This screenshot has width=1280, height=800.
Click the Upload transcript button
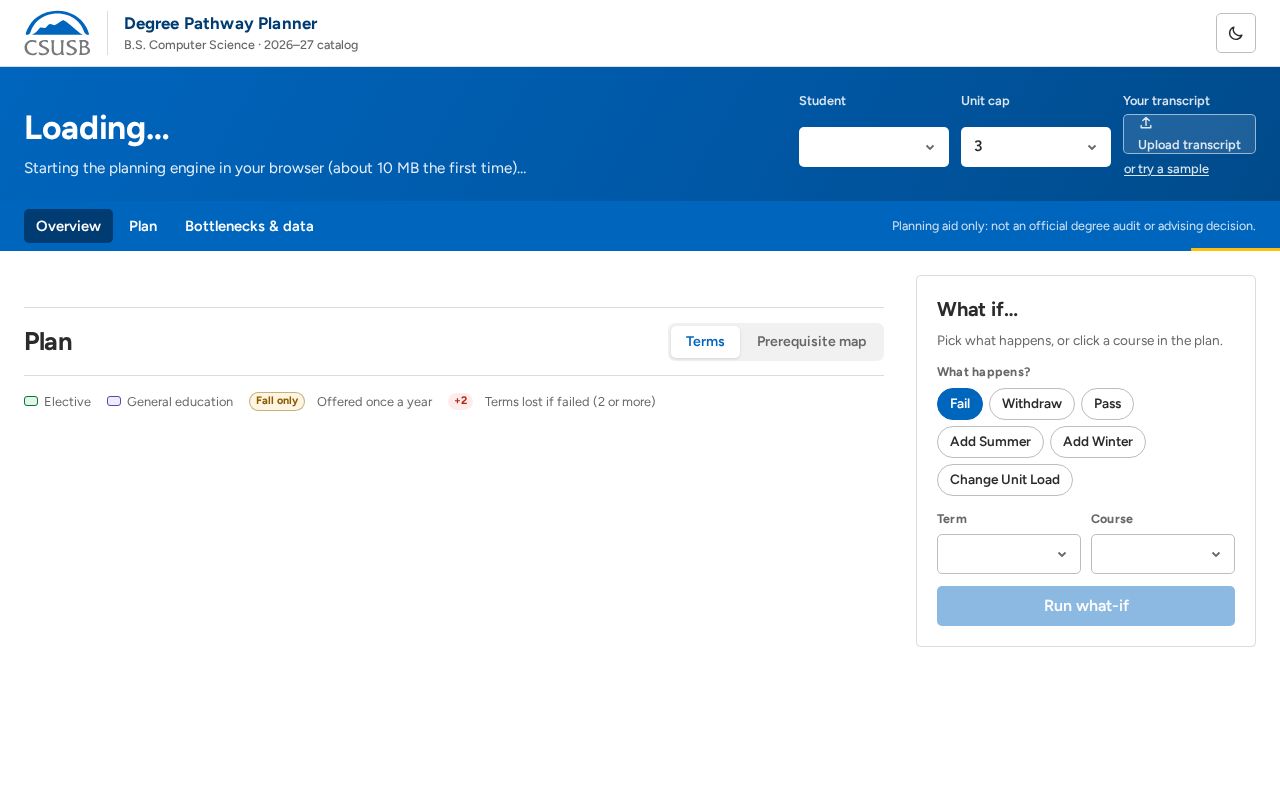point(1189,134)
